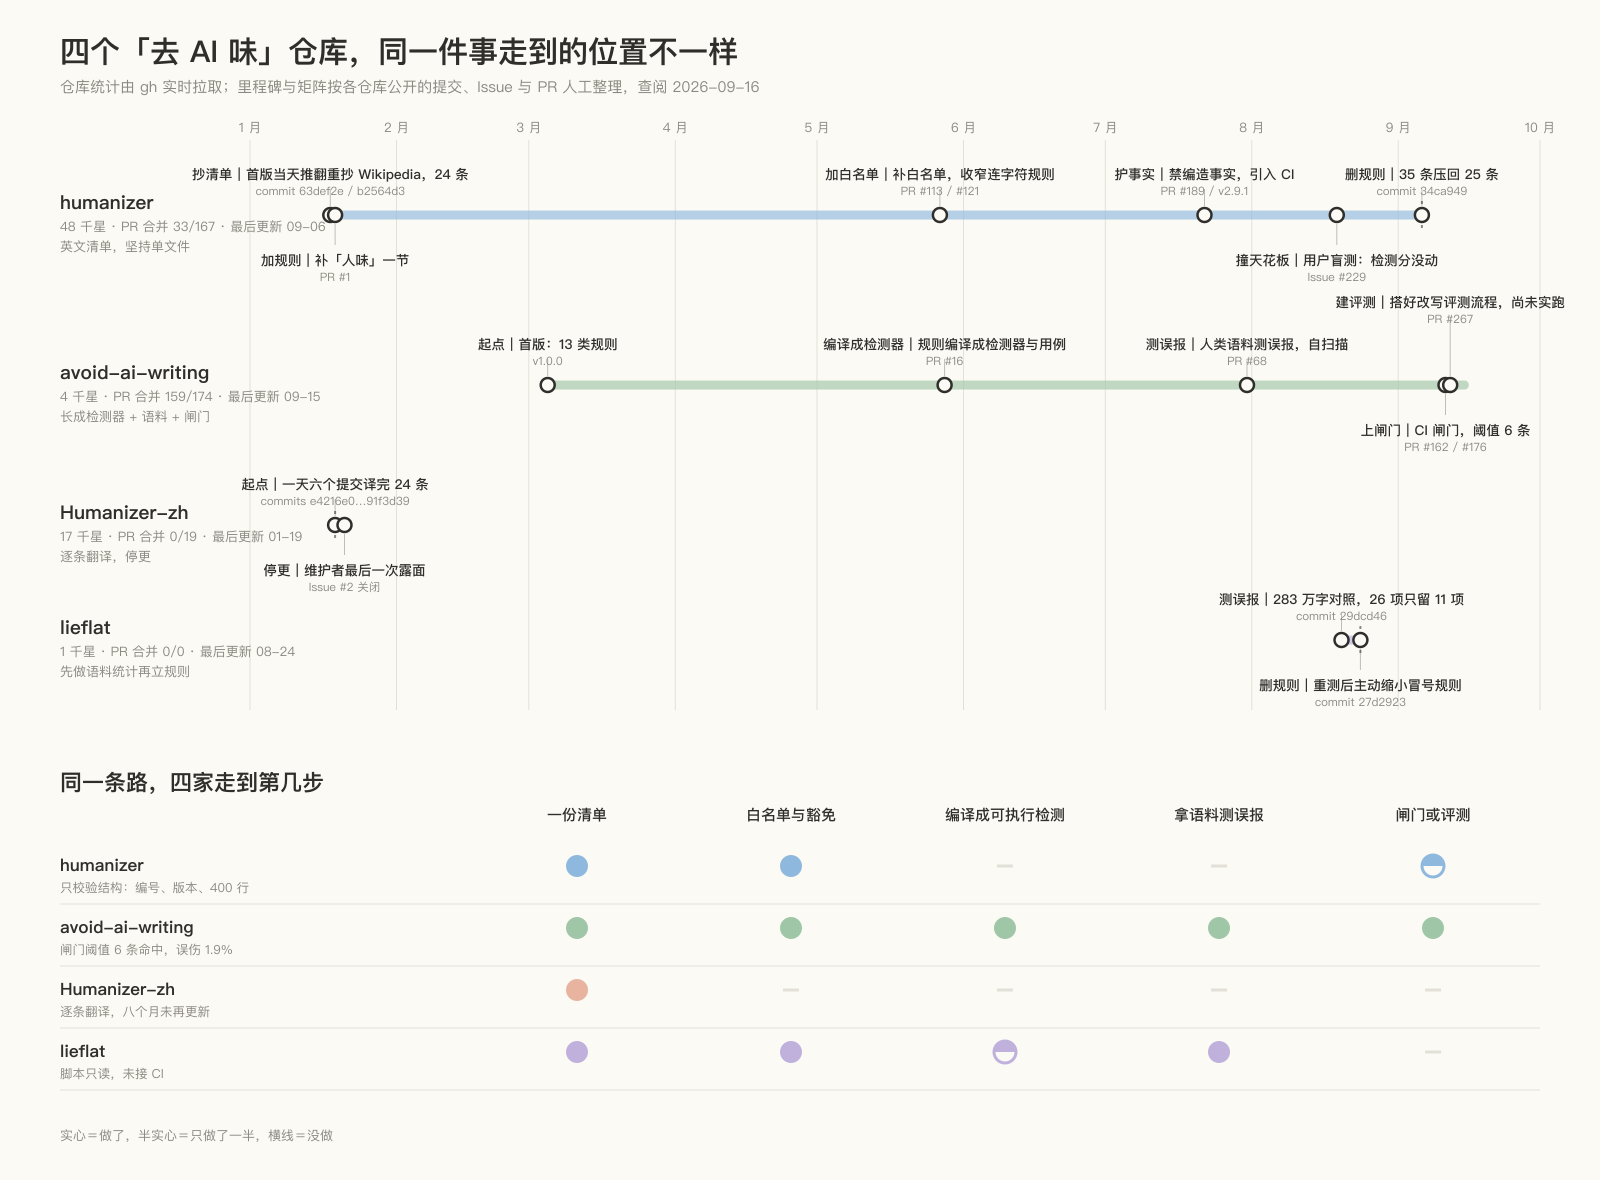Select the 拿语料测误报 column header
The width and height of the screenshot is (1600, 1180).
coord(1219,815)
